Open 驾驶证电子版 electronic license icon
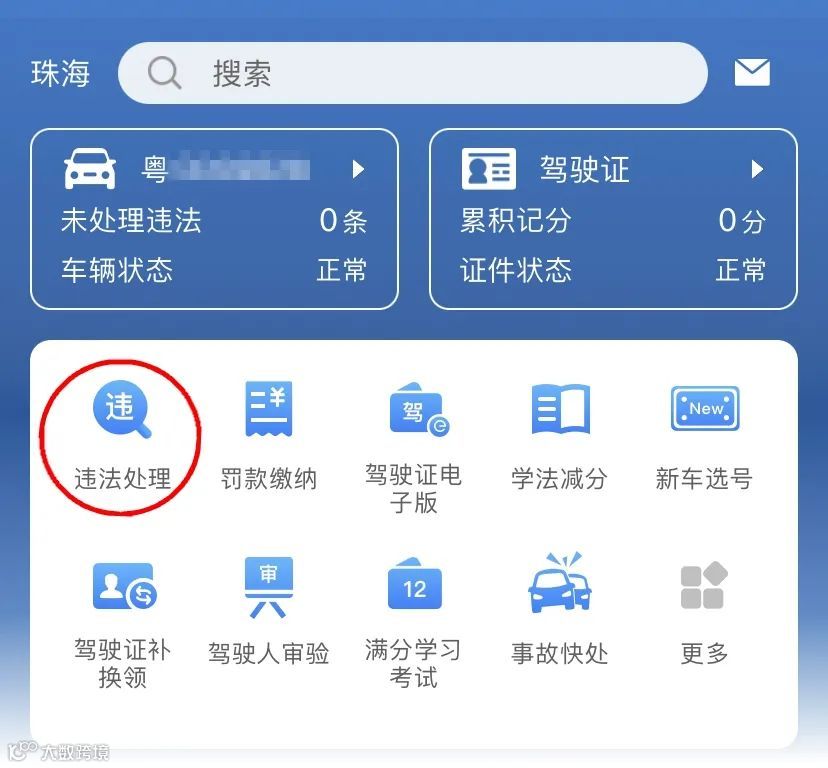Viewport: 828px width, 768px height. [419, 409]
